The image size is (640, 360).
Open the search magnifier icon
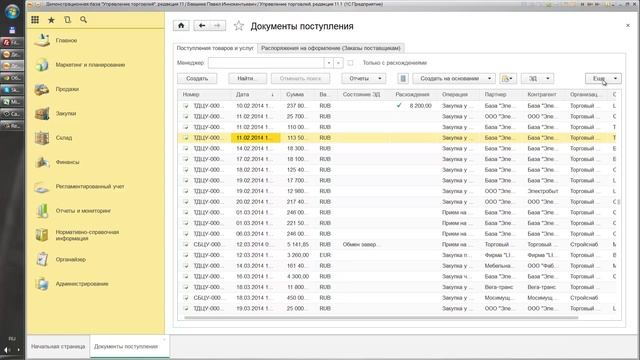coord(83,20)
